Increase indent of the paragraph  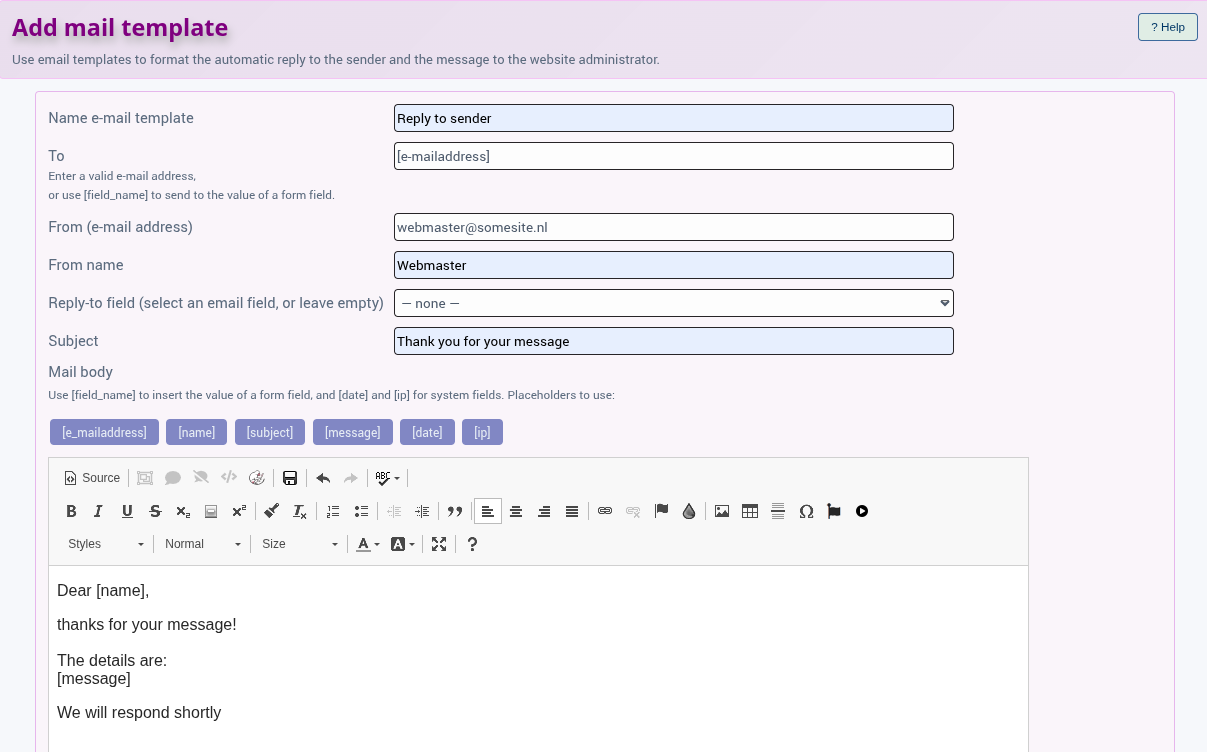[422, 511]
